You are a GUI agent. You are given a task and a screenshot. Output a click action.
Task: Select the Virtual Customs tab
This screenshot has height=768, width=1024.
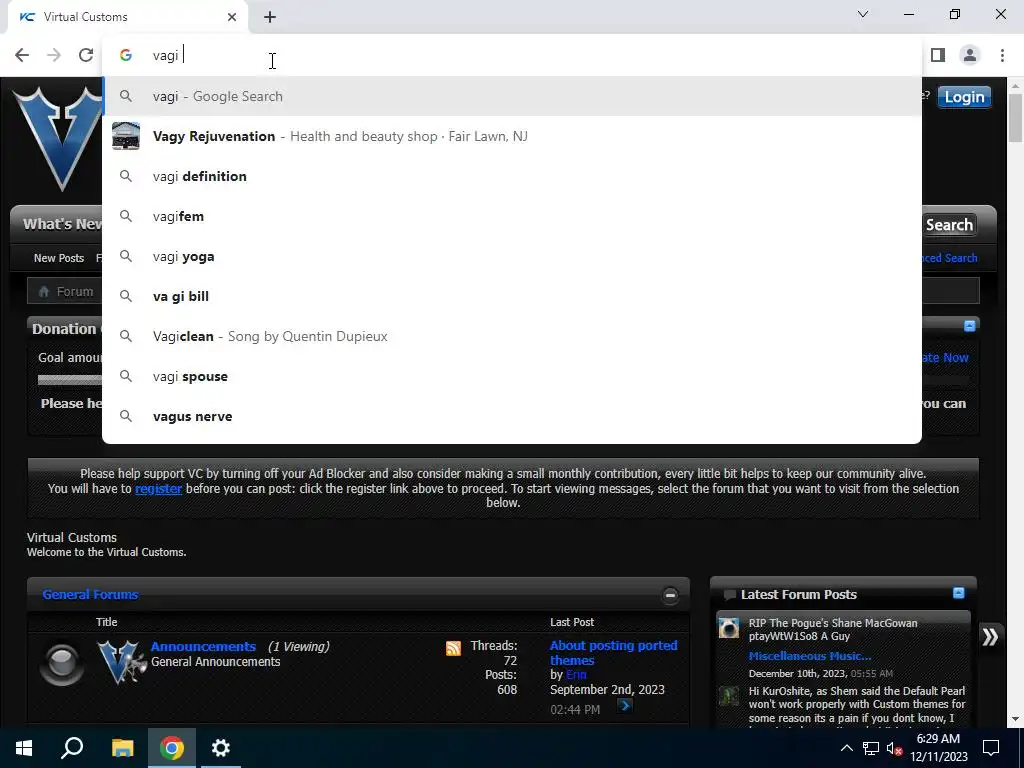click(127, 17)
